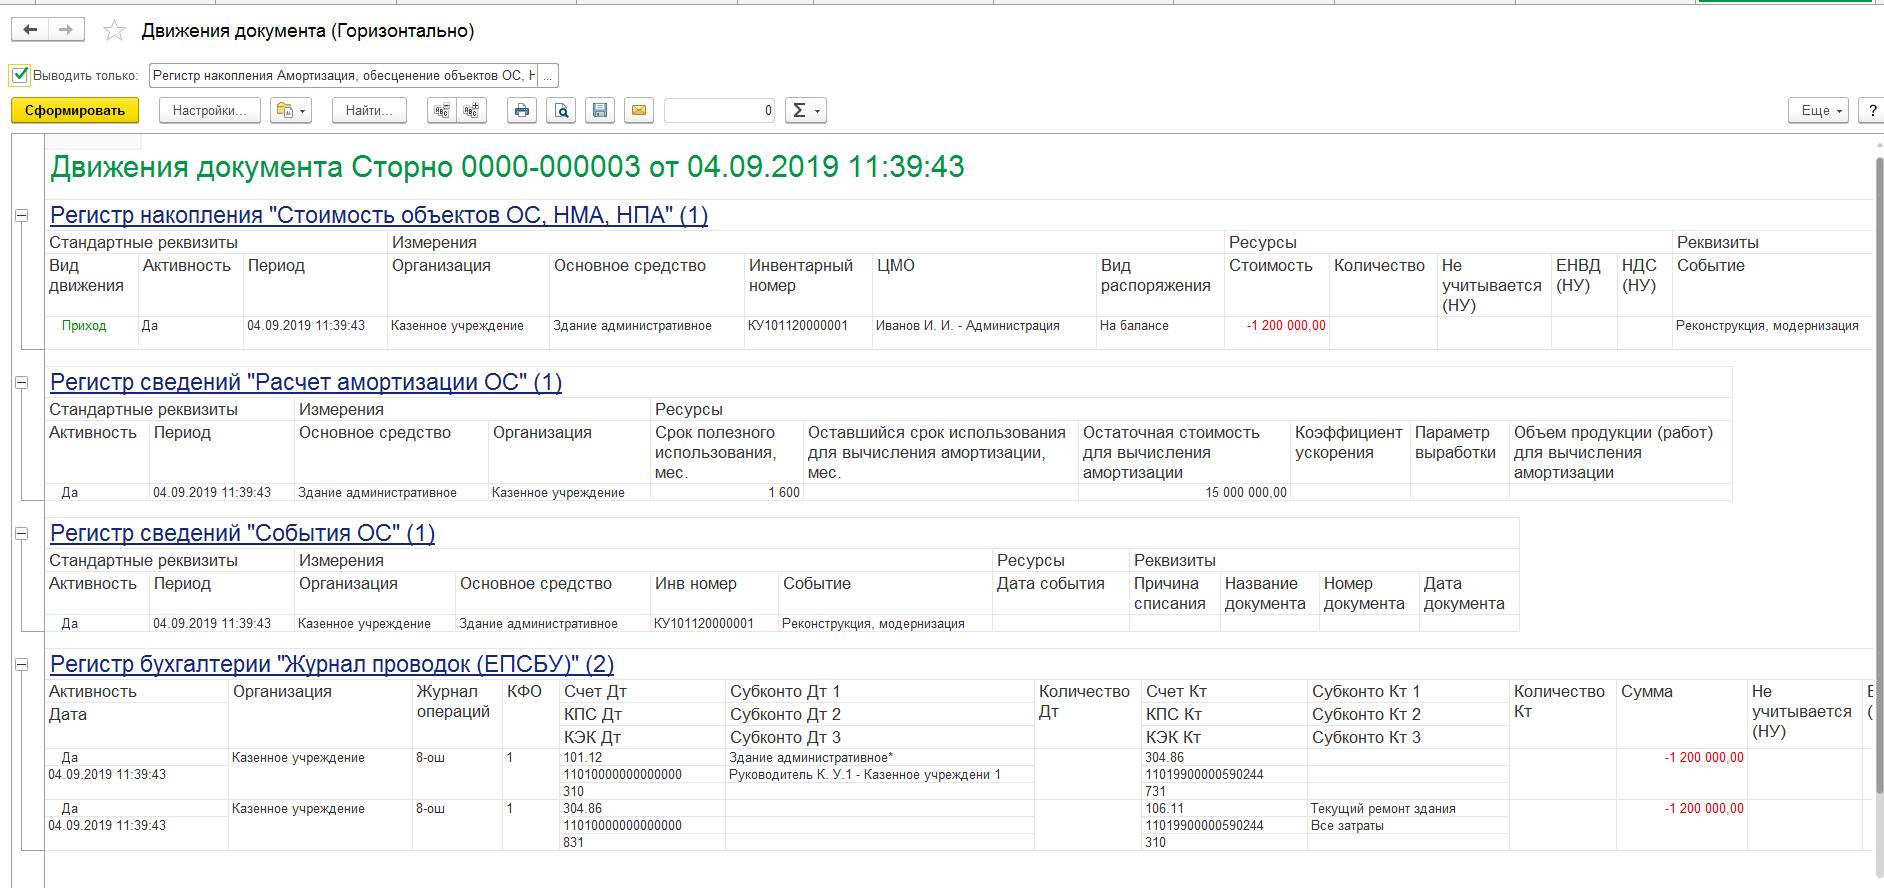Open link 'Стоимость объектов ОС, НМА, НПА' register
This screenshot has height=888, width=1884.
379,215
